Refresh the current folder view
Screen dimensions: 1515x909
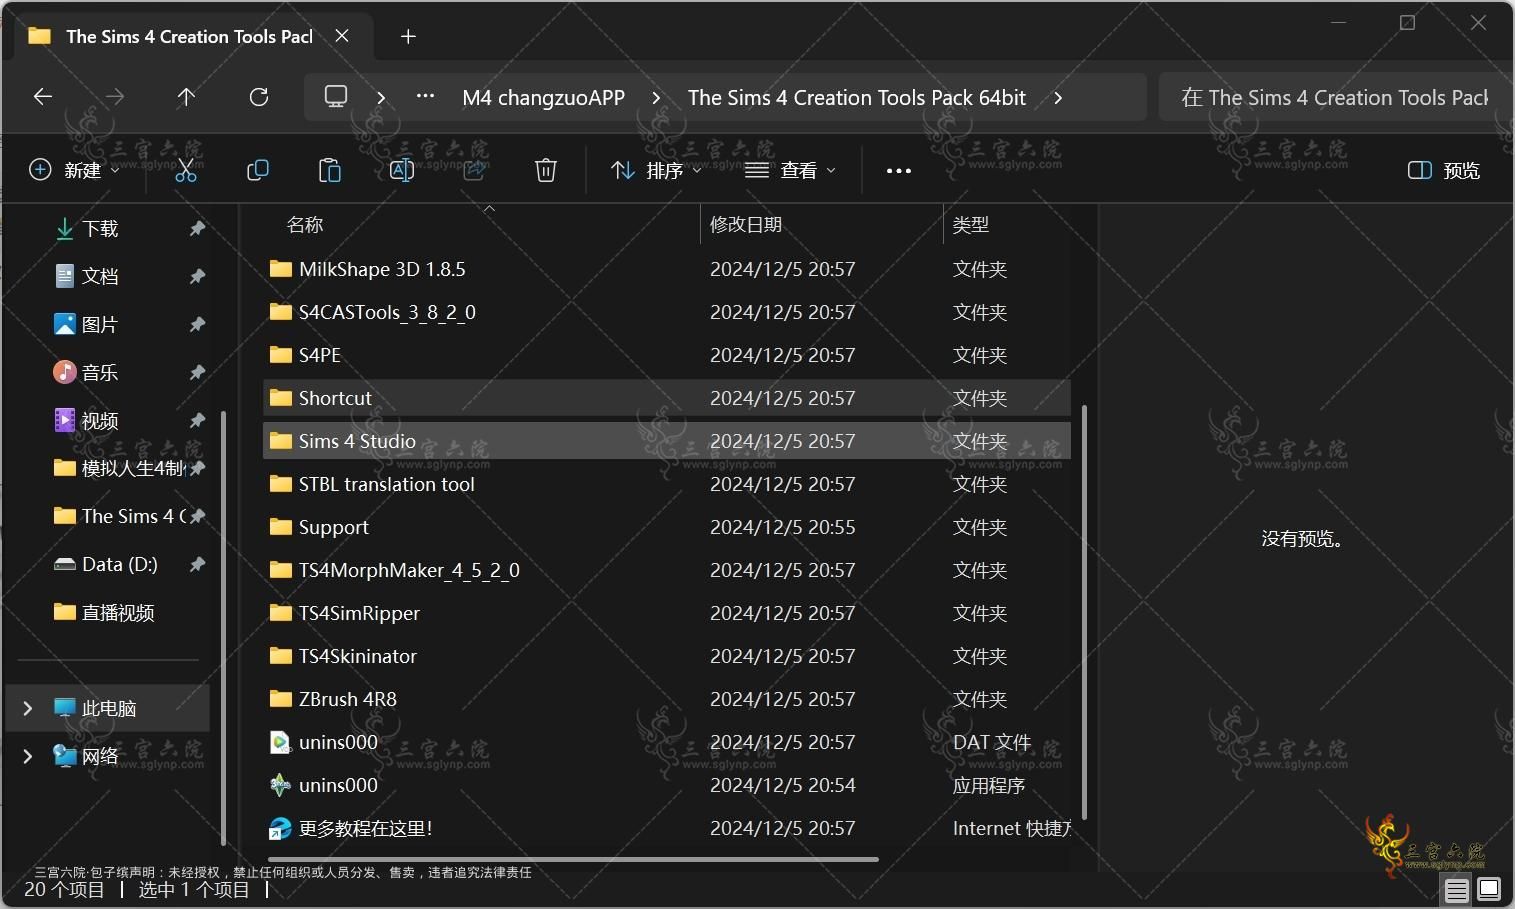coord(259,97)
